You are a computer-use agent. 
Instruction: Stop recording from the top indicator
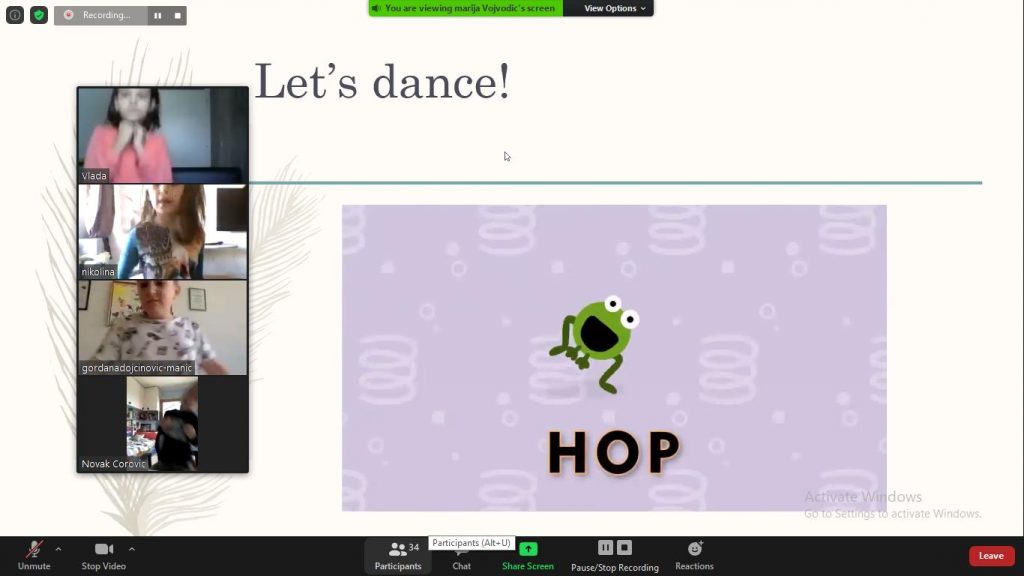pos(177,15)
